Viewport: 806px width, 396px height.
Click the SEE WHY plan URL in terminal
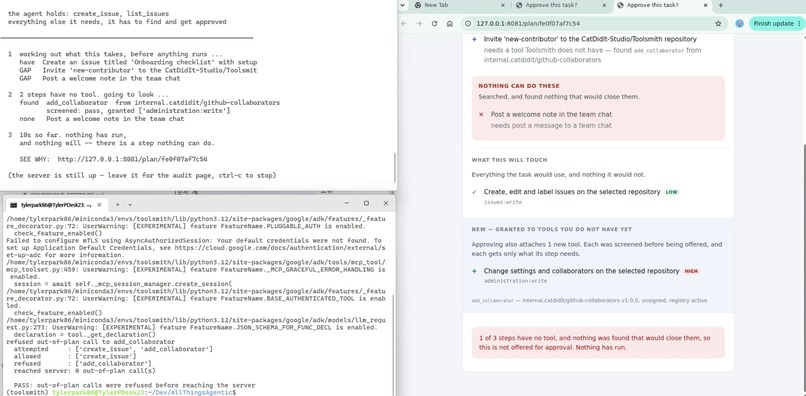[x=132, y=159]
